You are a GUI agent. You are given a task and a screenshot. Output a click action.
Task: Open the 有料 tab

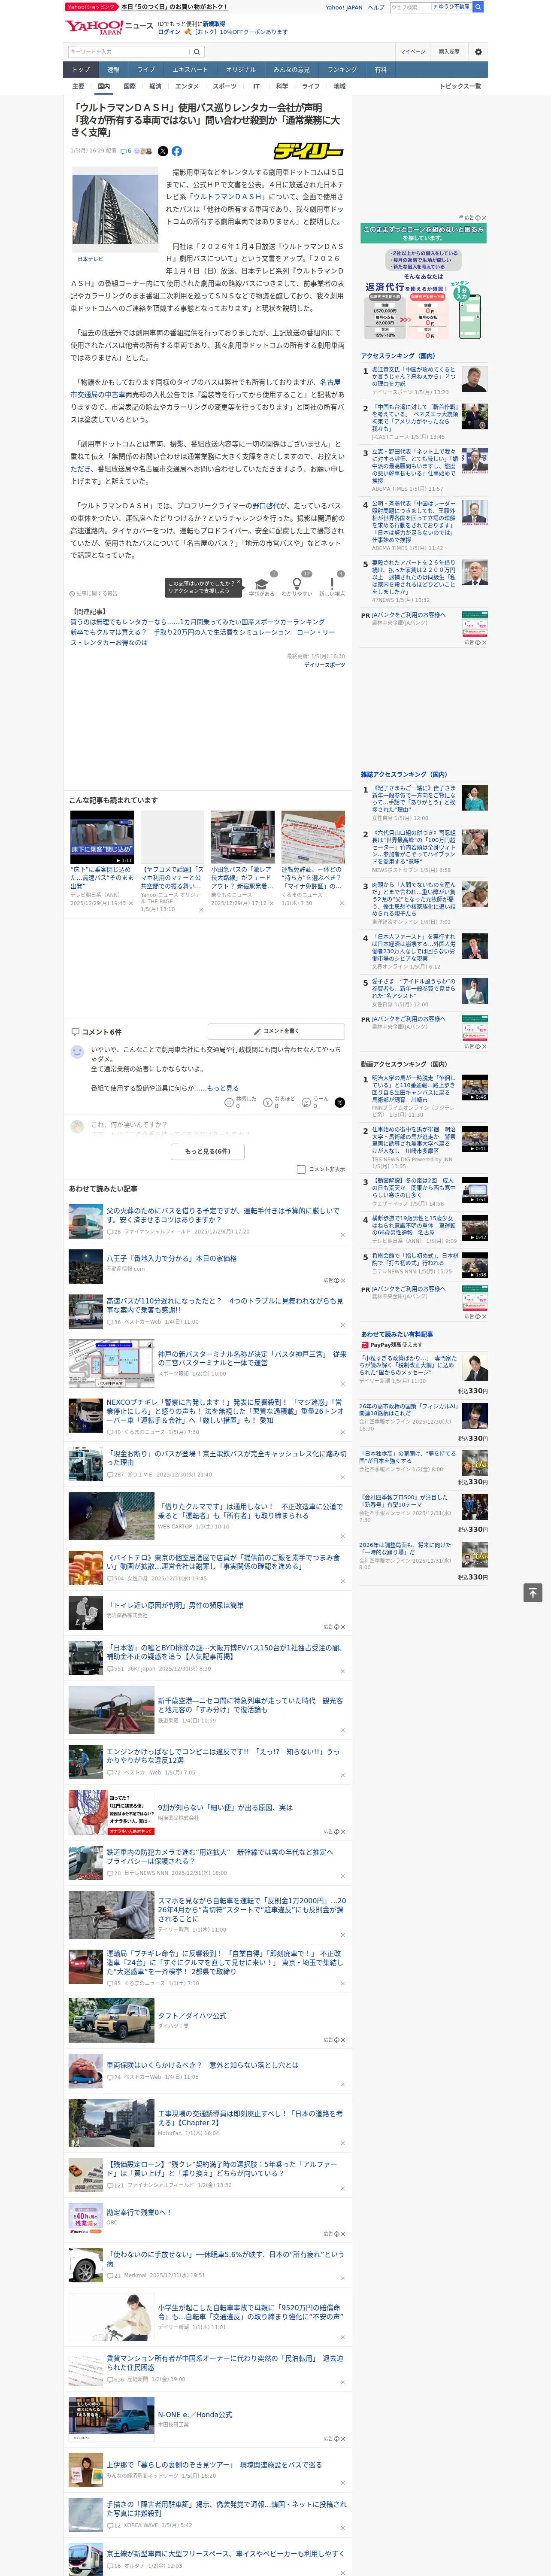coord(380,69)
